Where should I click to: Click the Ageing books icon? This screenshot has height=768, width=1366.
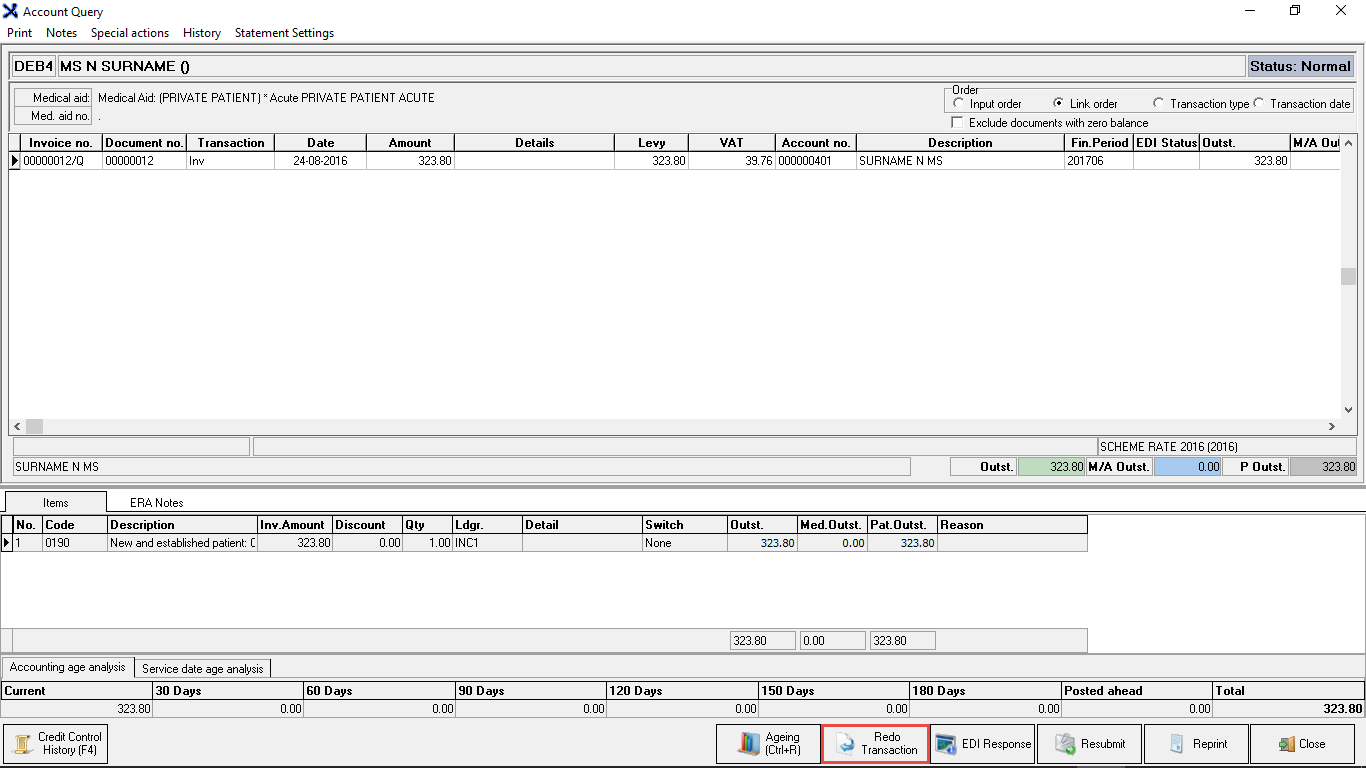tap(750, 744)
